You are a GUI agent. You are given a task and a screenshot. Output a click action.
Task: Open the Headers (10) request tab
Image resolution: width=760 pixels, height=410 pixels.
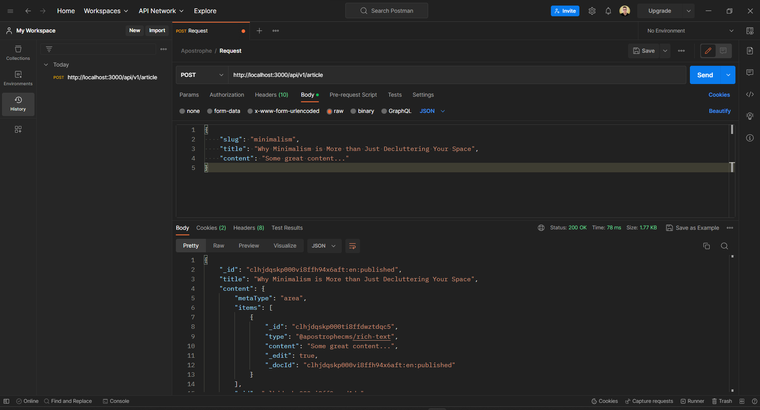(x=271, y=95)
